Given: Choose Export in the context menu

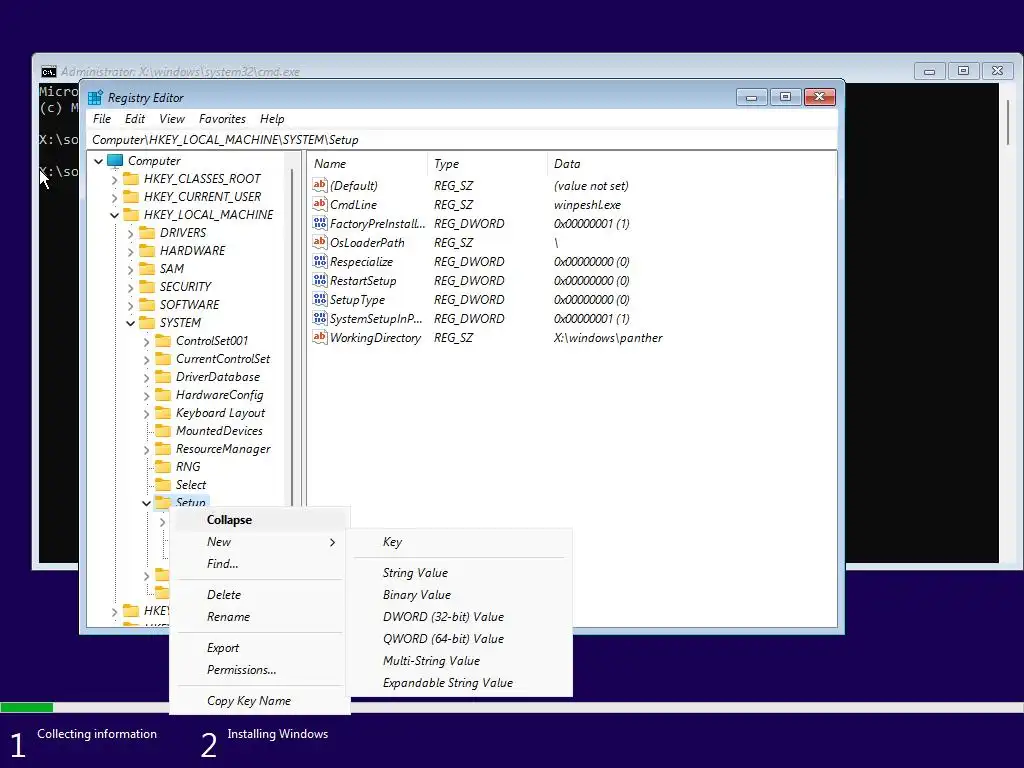Looking at the screenshot, I should coord(260,648).
